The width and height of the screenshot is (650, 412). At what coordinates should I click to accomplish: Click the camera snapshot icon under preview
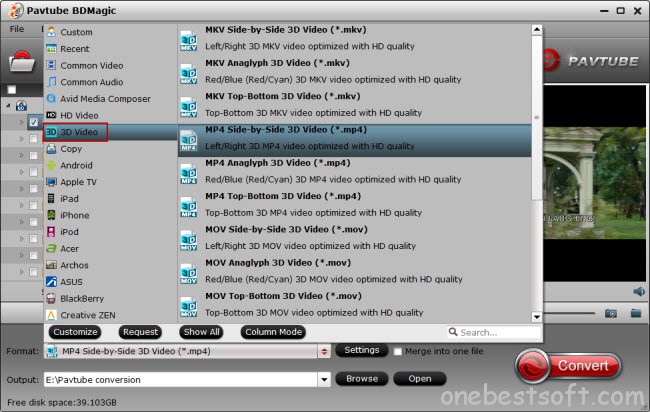pyautogui.click(x=611, y=313)
